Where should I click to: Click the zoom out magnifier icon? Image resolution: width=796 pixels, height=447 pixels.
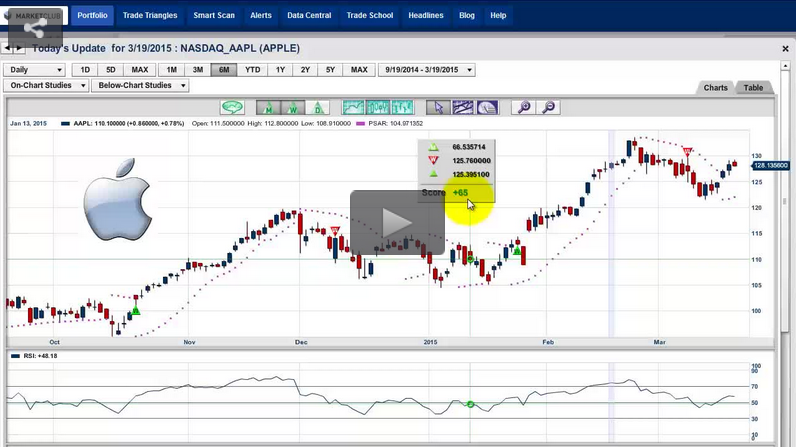point(548,107)
